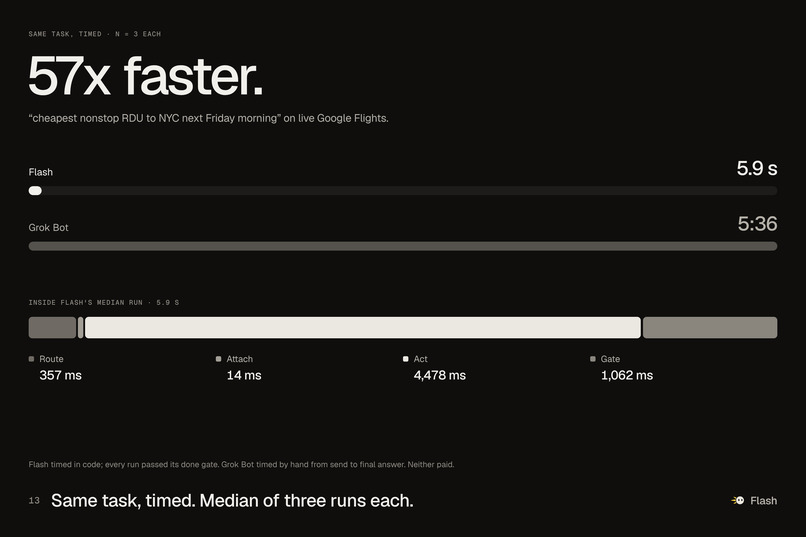
Task: Click the 'Same task, timed. Median of three runs each.' title
Action: tap(232, 501)
